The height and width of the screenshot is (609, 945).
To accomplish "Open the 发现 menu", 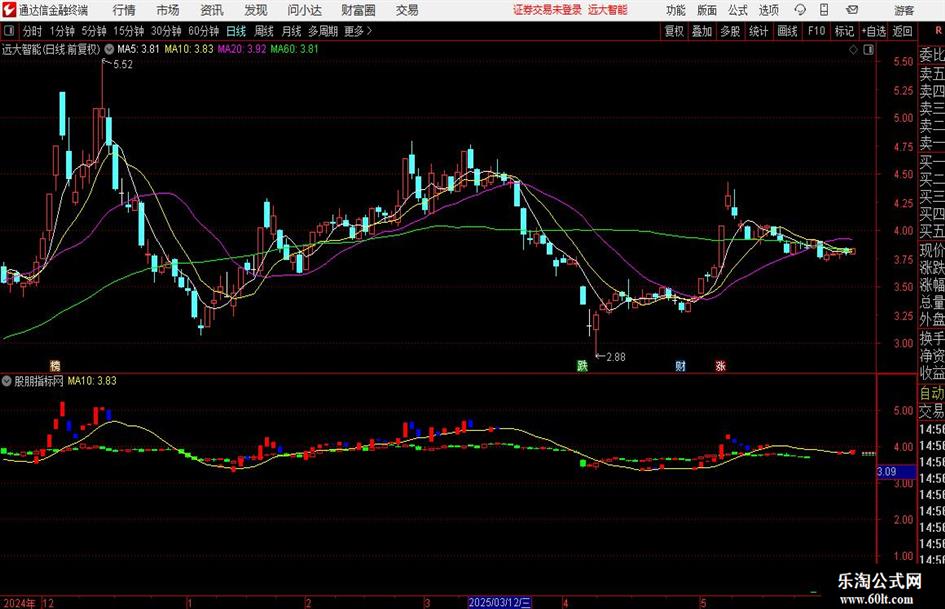I will (256, 10).
